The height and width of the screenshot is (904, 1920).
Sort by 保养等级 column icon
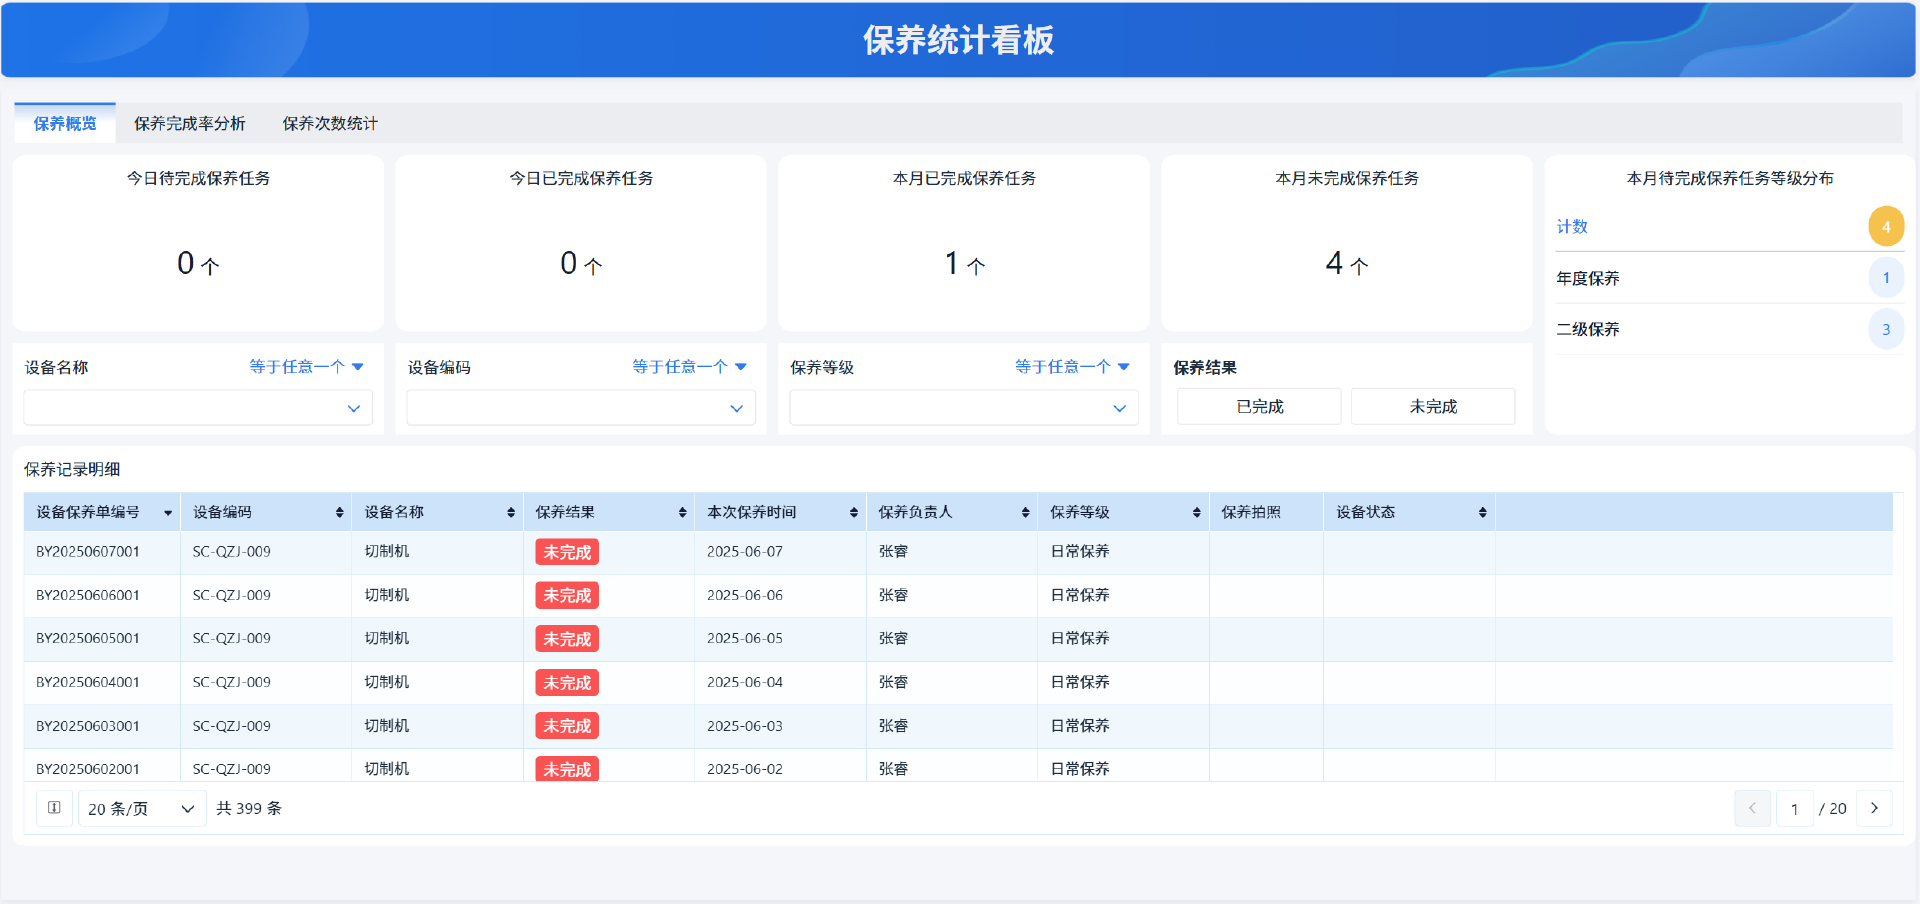pos(1197,513)
